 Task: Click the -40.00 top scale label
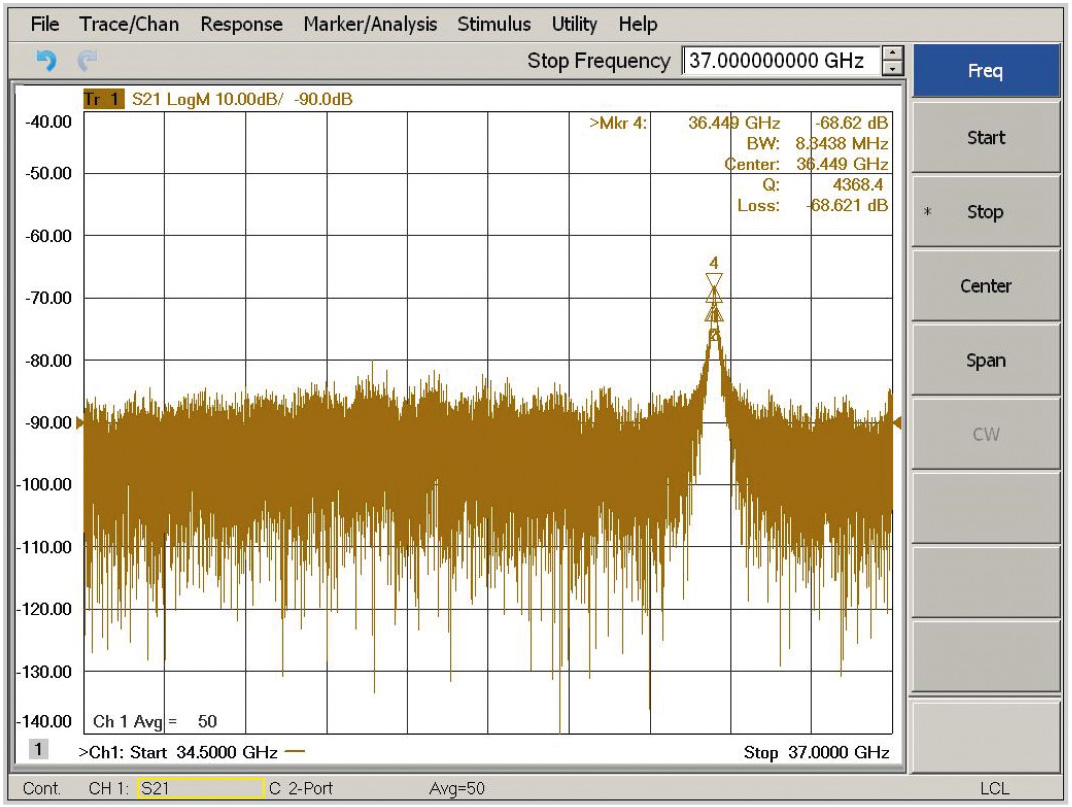(x=48, y=122)
